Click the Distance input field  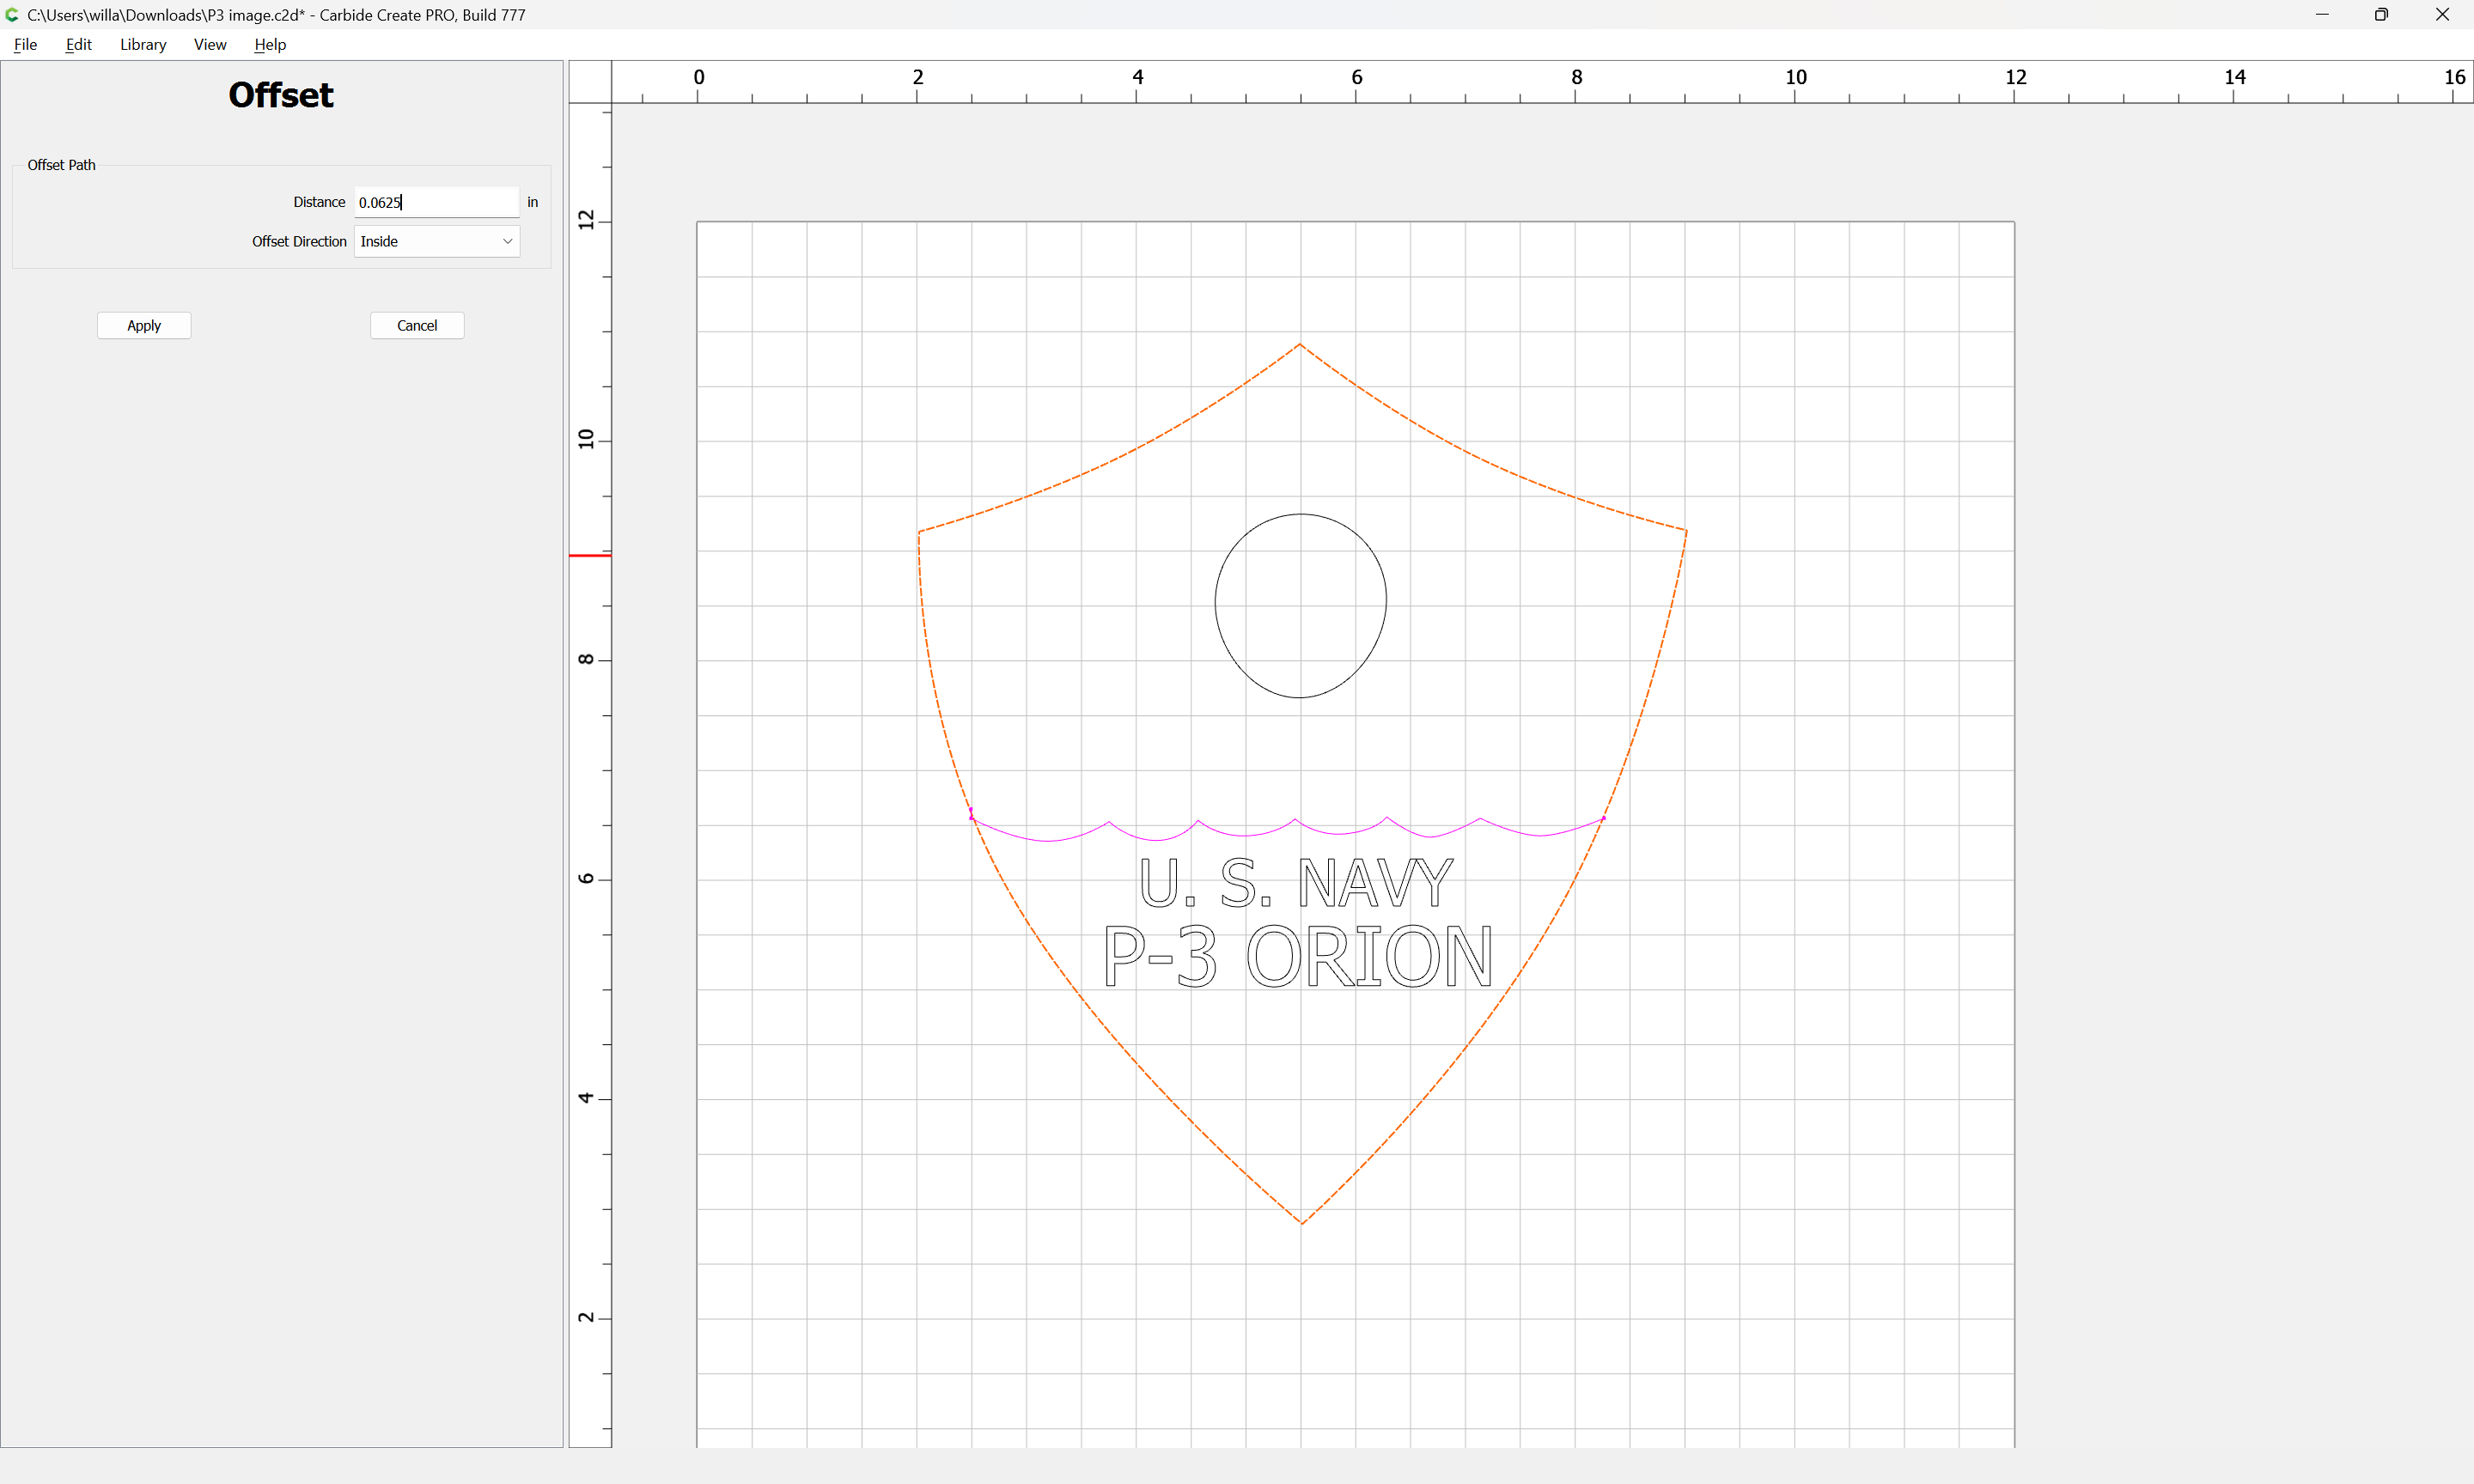pos(436,202)
